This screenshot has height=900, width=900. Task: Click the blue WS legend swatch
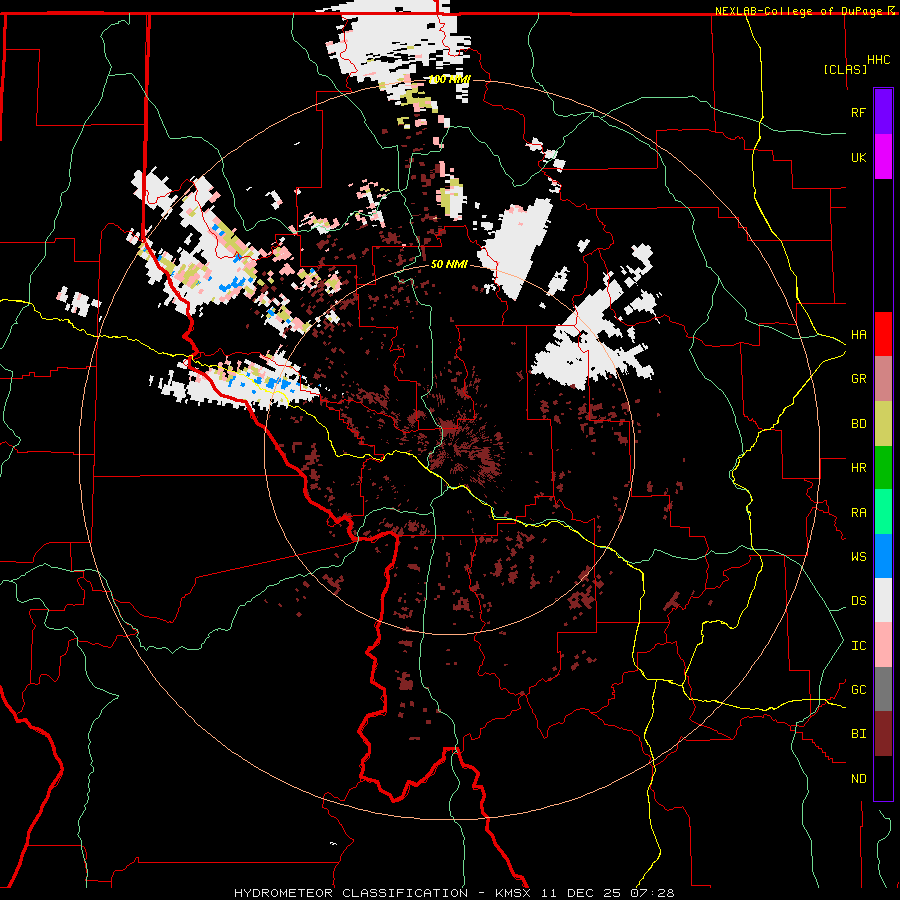click(x=883, y=556)
